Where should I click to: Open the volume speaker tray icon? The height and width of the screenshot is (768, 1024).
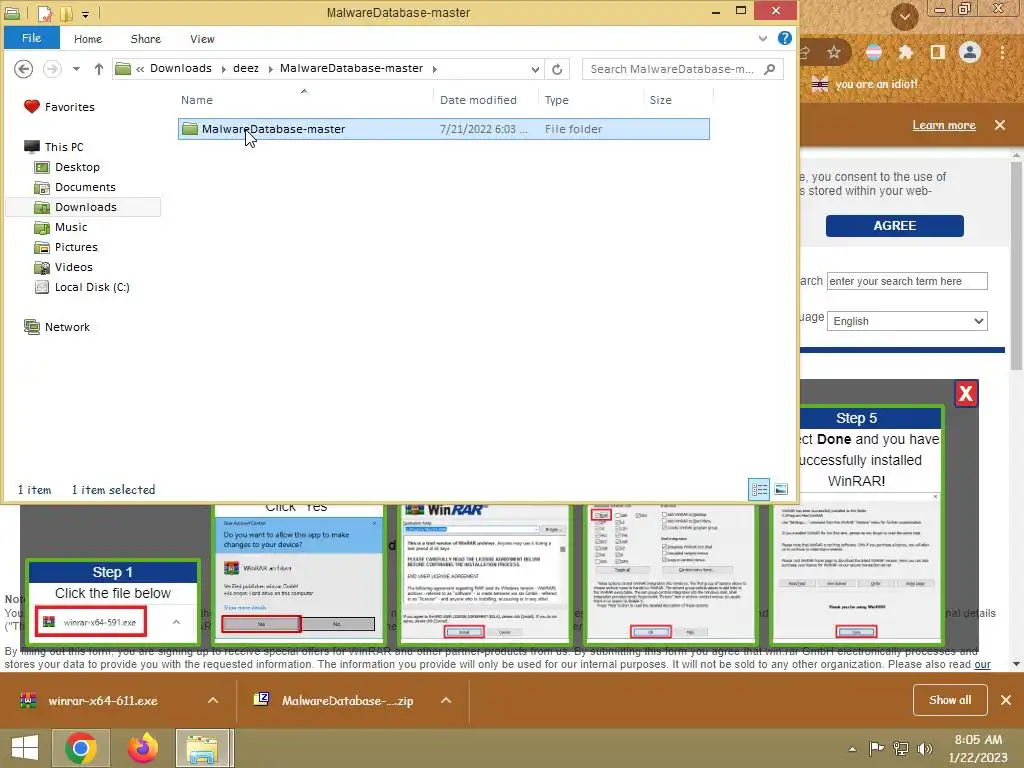coord(925,749)
